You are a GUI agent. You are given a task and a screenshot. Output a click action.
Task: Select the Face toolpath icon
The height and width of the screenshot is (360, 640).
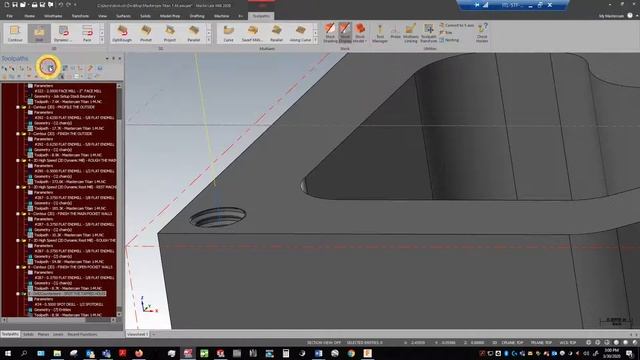(87, 33)
